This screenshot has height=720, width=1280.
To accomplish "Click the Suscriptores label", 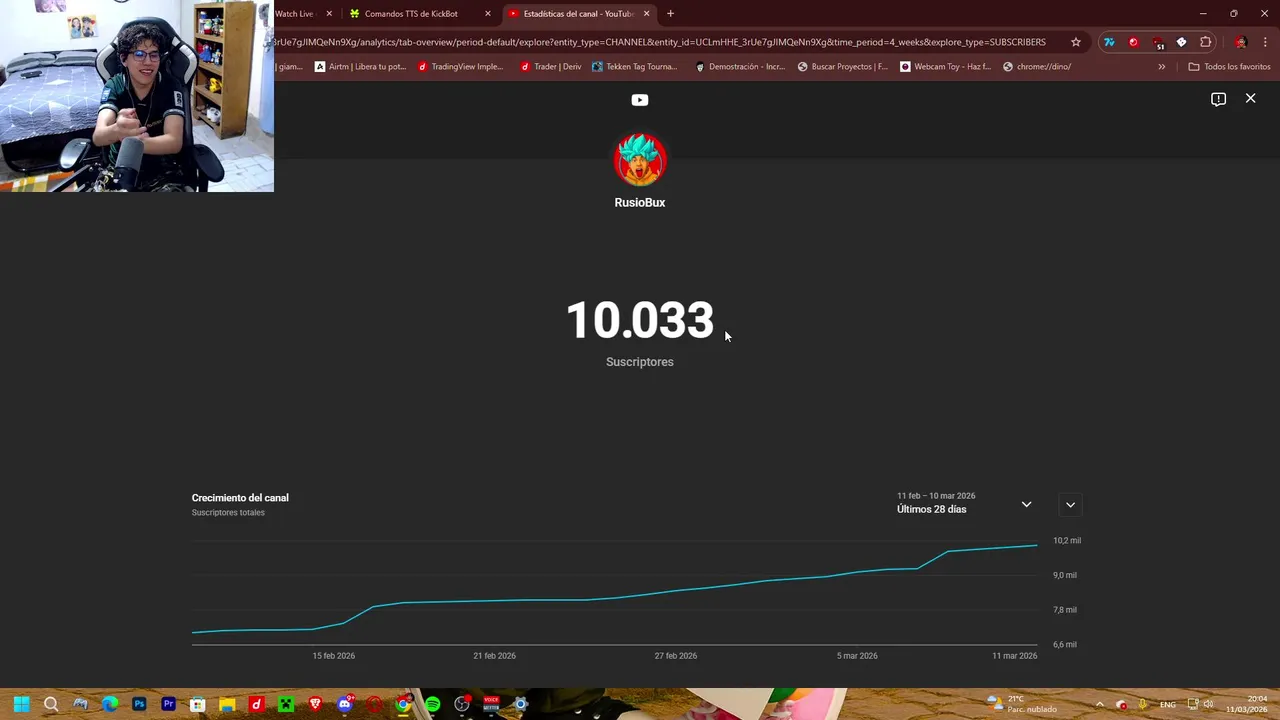I will [x=640, y=362].
